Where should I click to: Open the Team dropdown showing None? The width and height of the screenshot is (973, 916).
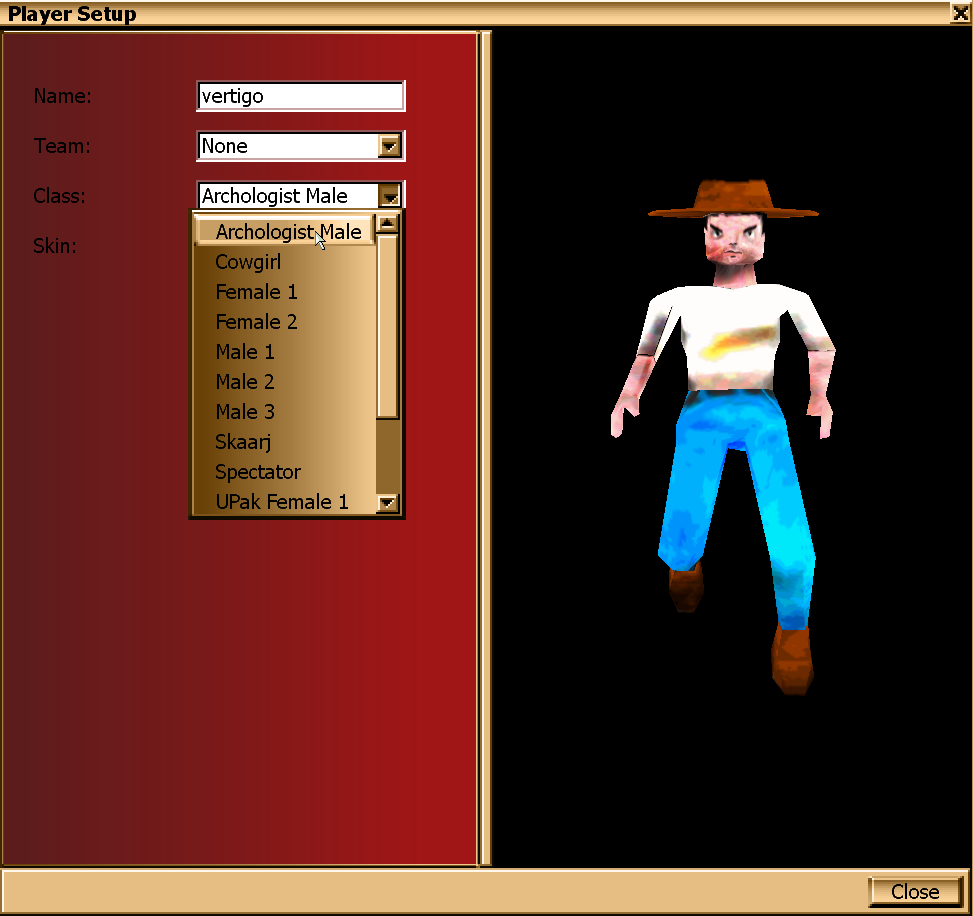(x=301, y=146)
